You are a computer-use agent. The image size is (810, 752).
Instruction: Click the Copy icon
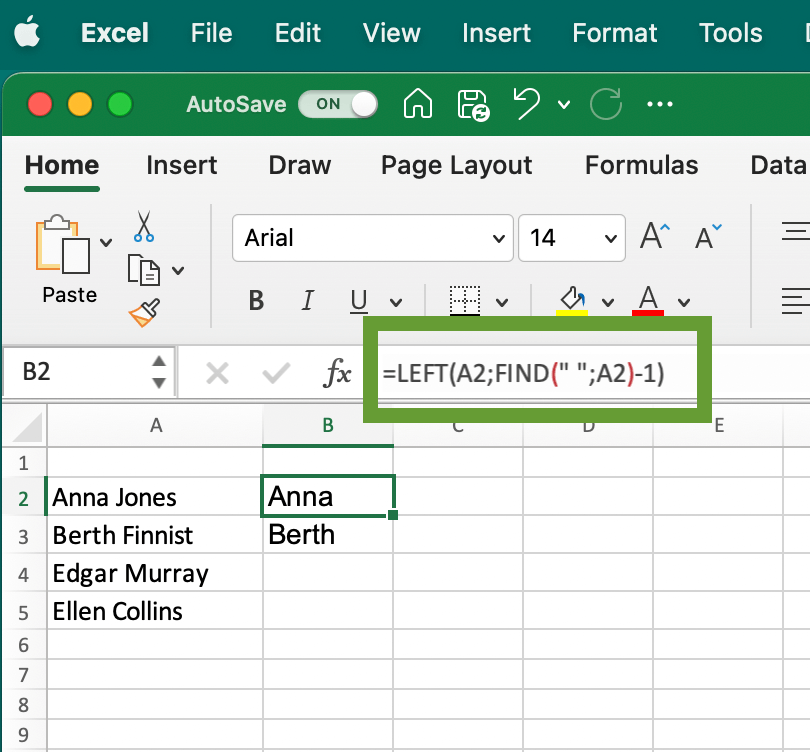point(144,269)
